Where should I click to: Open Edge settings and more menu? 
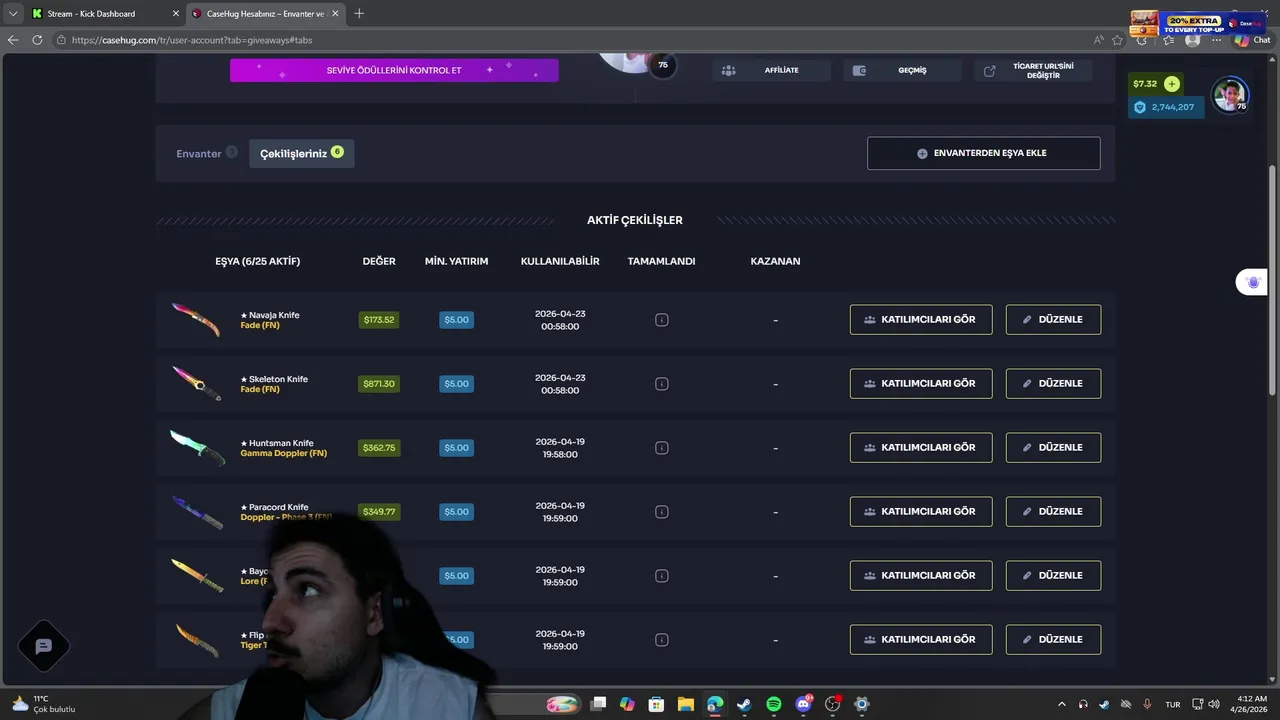pos(1216,40)
